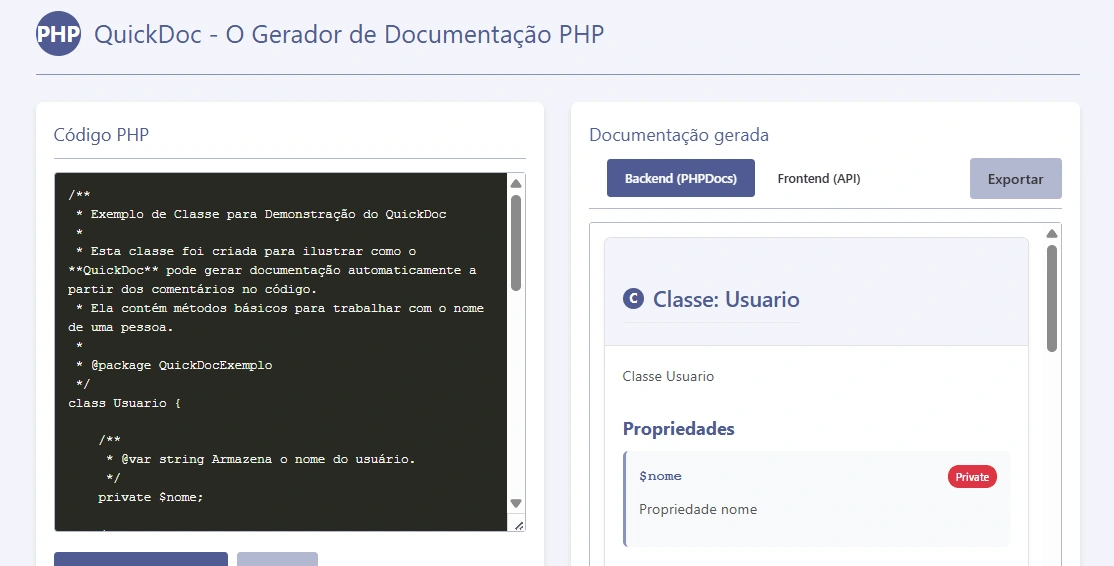Switch to Frontend (API) tab
Screen dimensions: 1114x566
[818, 178]
